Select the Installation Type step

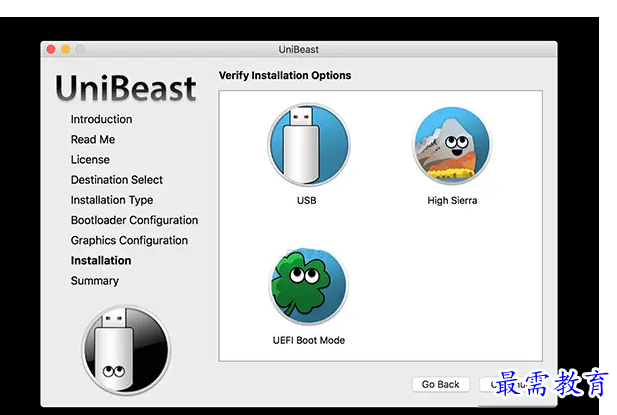(112, 200)
